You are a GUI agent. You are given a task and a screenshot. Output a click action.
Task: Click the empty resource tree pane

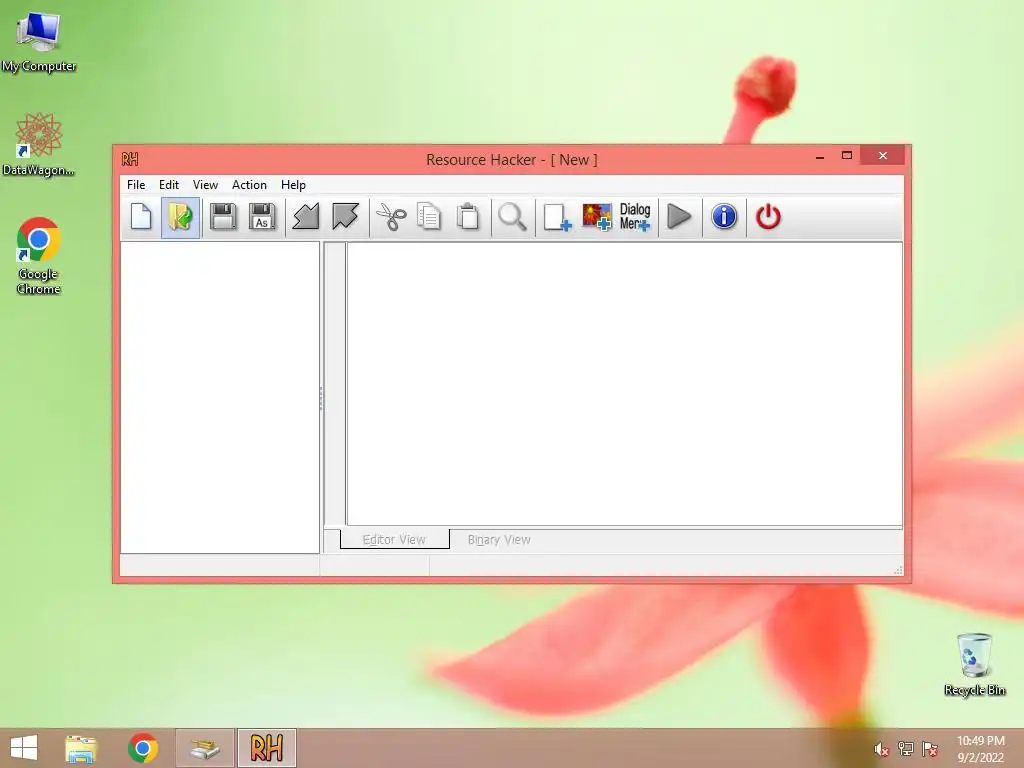220,397
